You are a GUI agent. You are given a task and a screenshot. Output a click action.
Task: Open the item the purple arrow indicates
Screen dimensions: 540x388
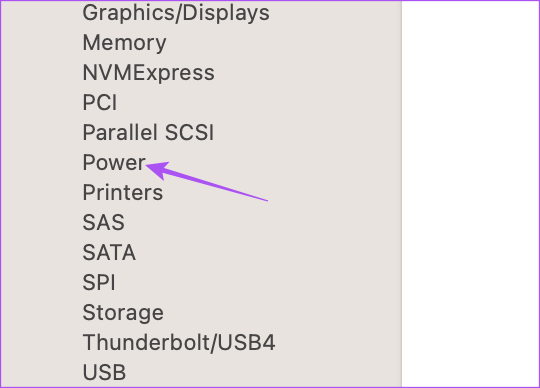114,162
